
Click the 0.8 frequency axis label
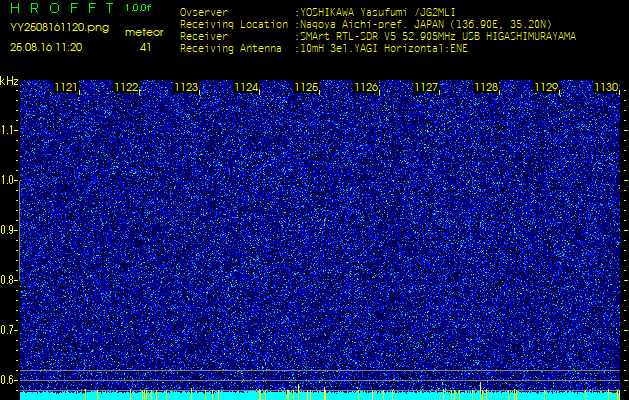pyautogui.click(x=7, y=280)
